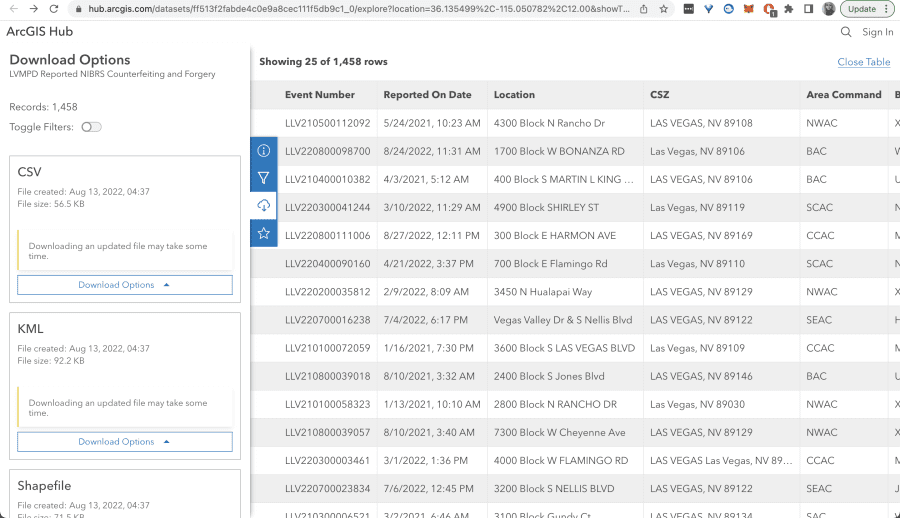Sort by Event Number column header
The height and width of the screenshot is (518, 900).
[x=320, y=95]
